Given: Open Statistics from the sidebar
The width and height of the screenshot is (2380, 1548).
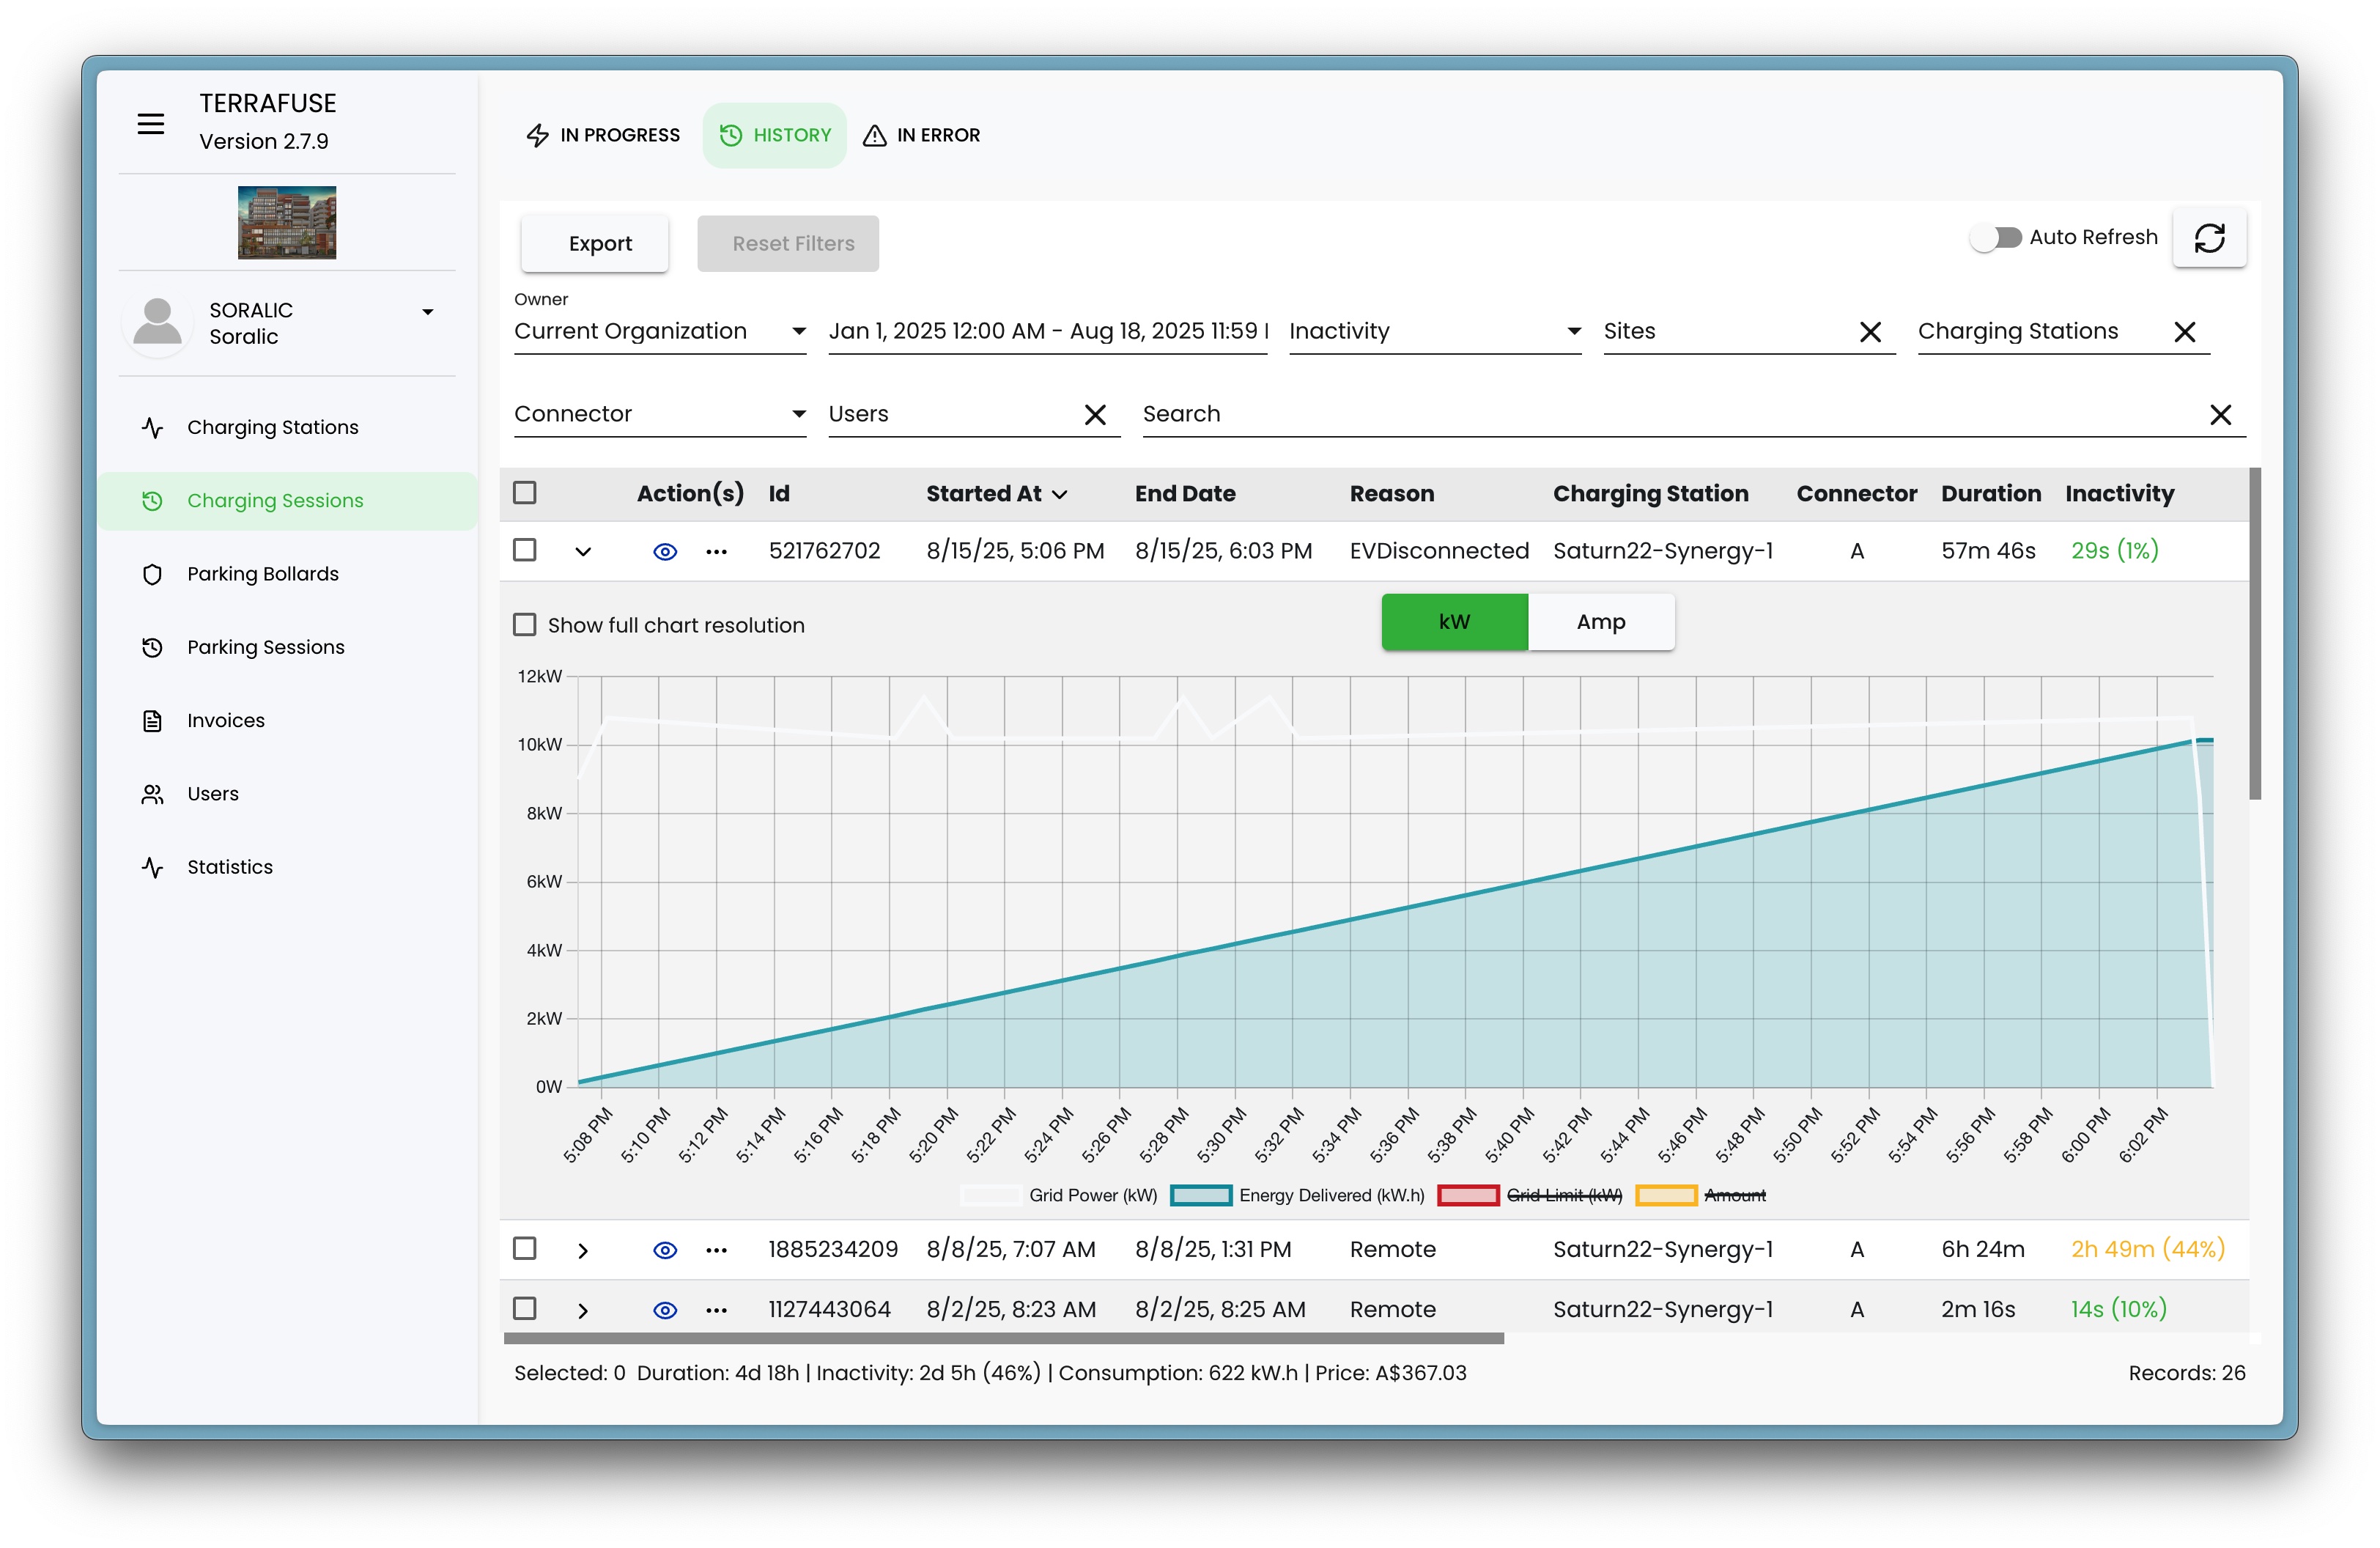Looking at the screenshot, I should pos(229,867).
